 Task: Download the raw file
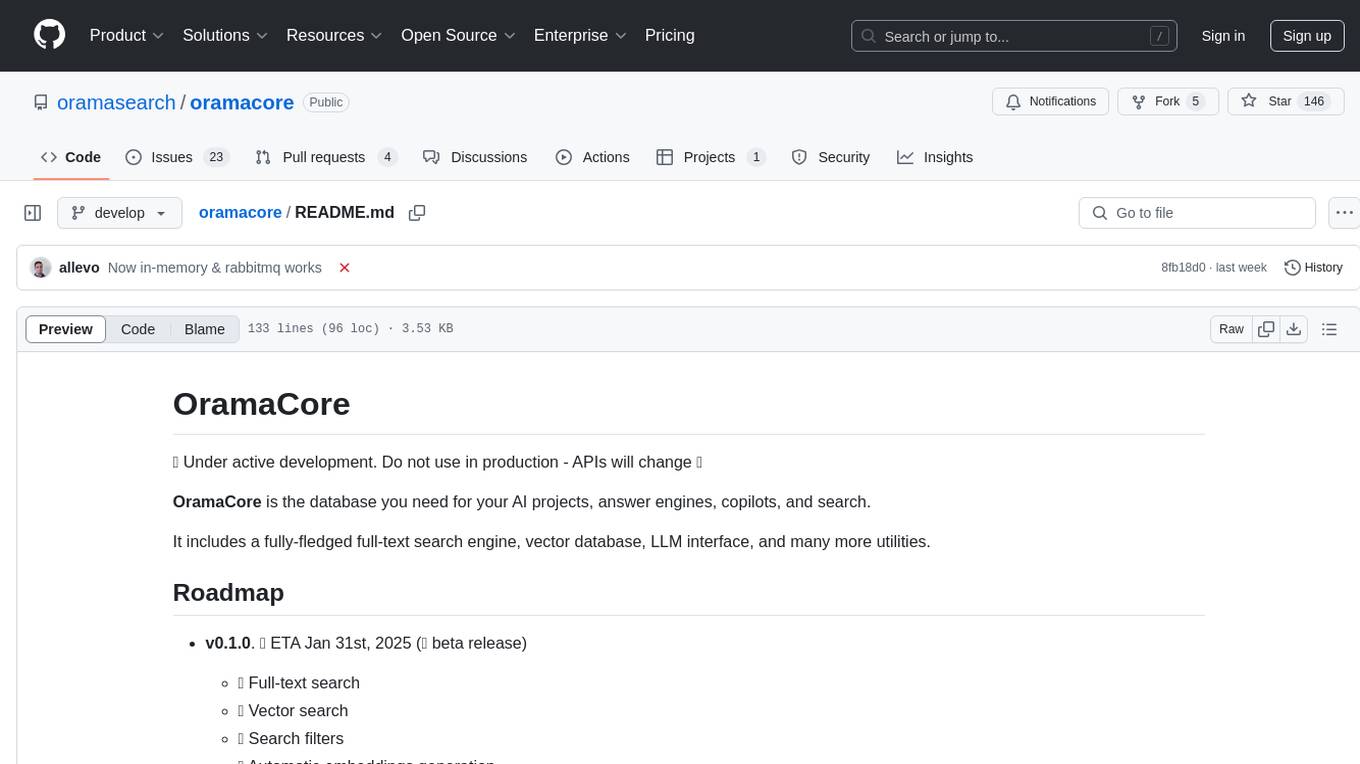1293,329
